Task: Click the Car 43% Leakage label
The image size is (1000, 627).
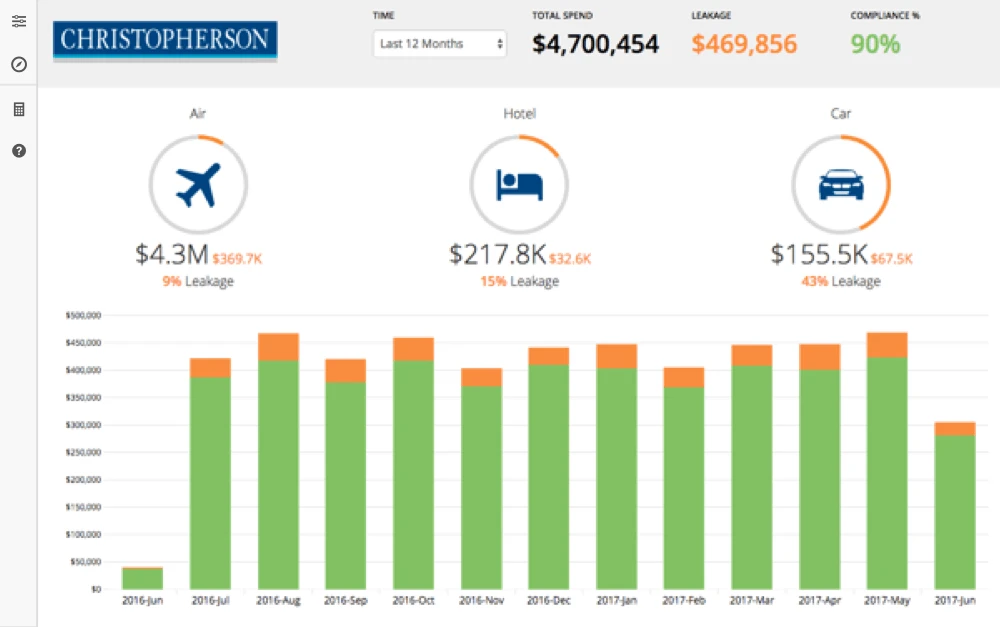Action: click(x=840, y=282)
